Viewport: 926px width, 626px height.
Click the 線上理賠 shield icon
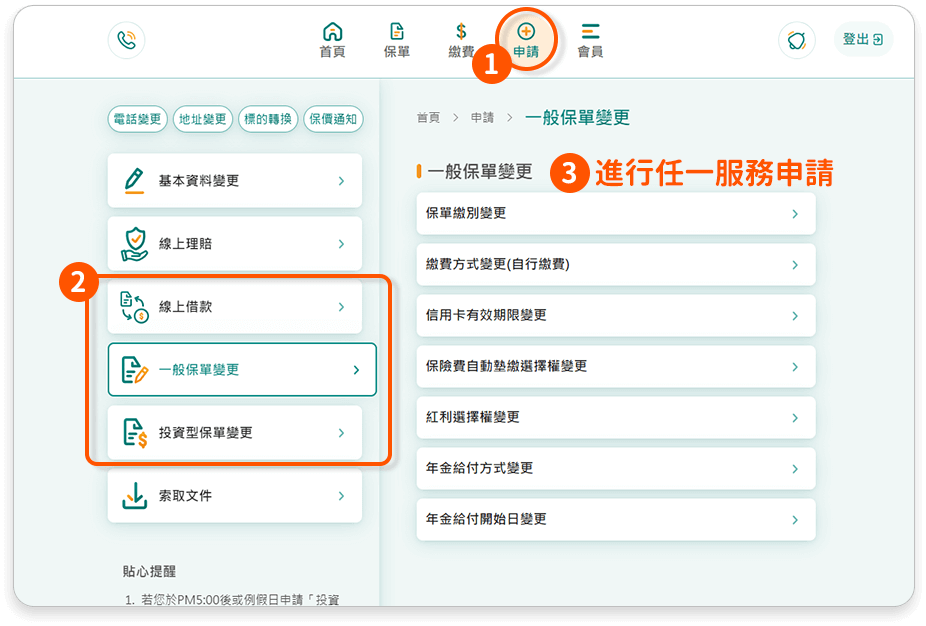(x=134, y=243)
